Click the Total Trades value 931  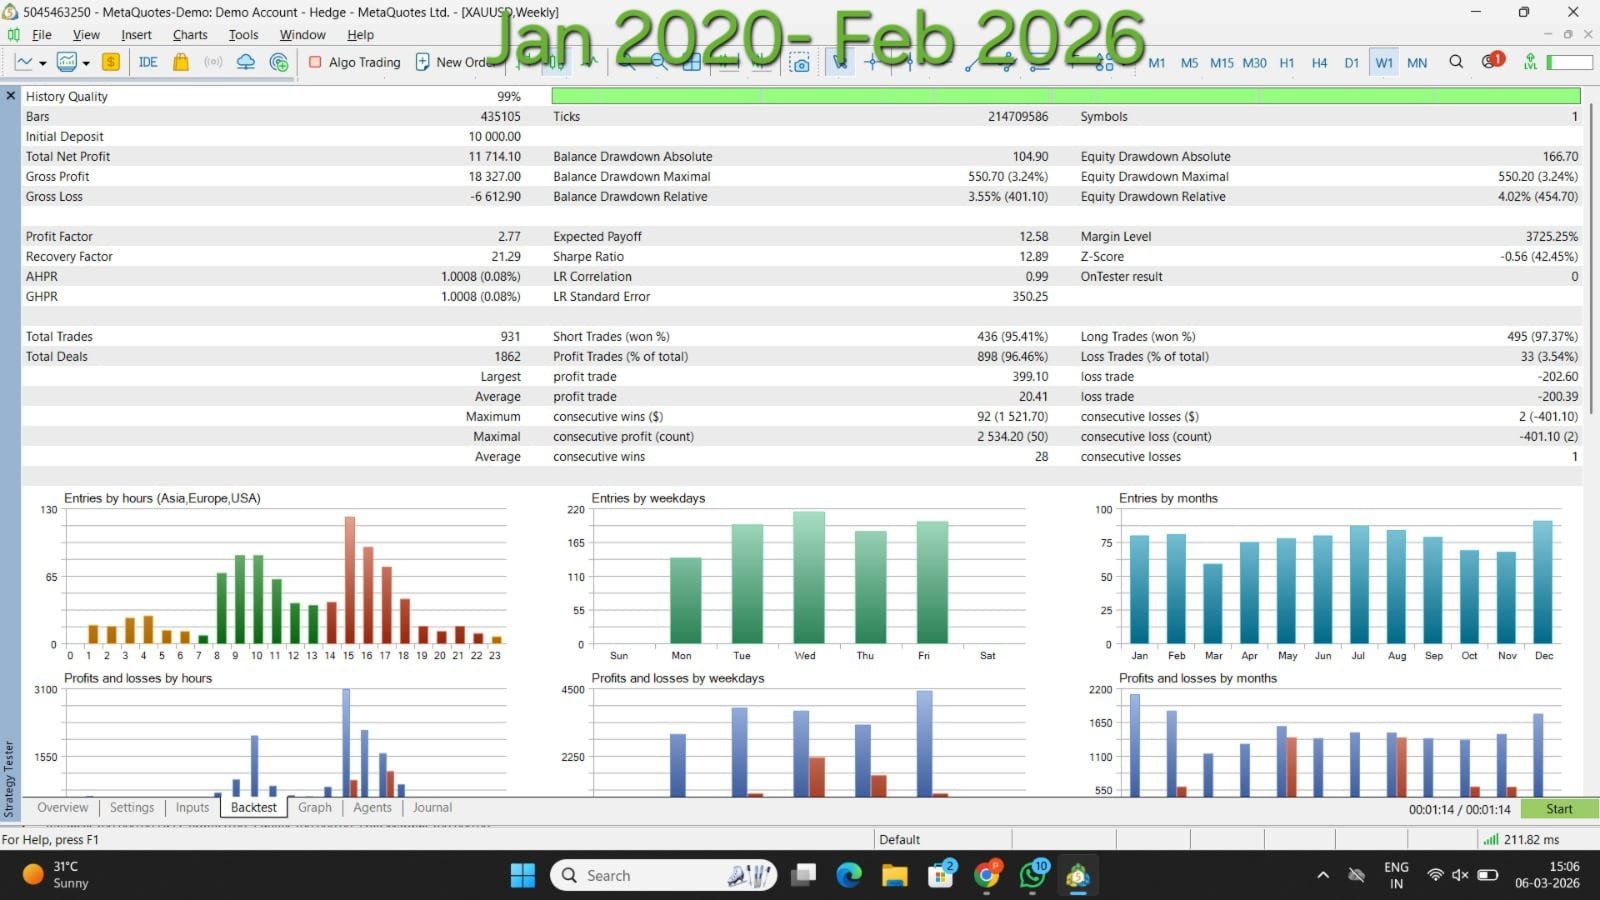[x=510, y=337]
